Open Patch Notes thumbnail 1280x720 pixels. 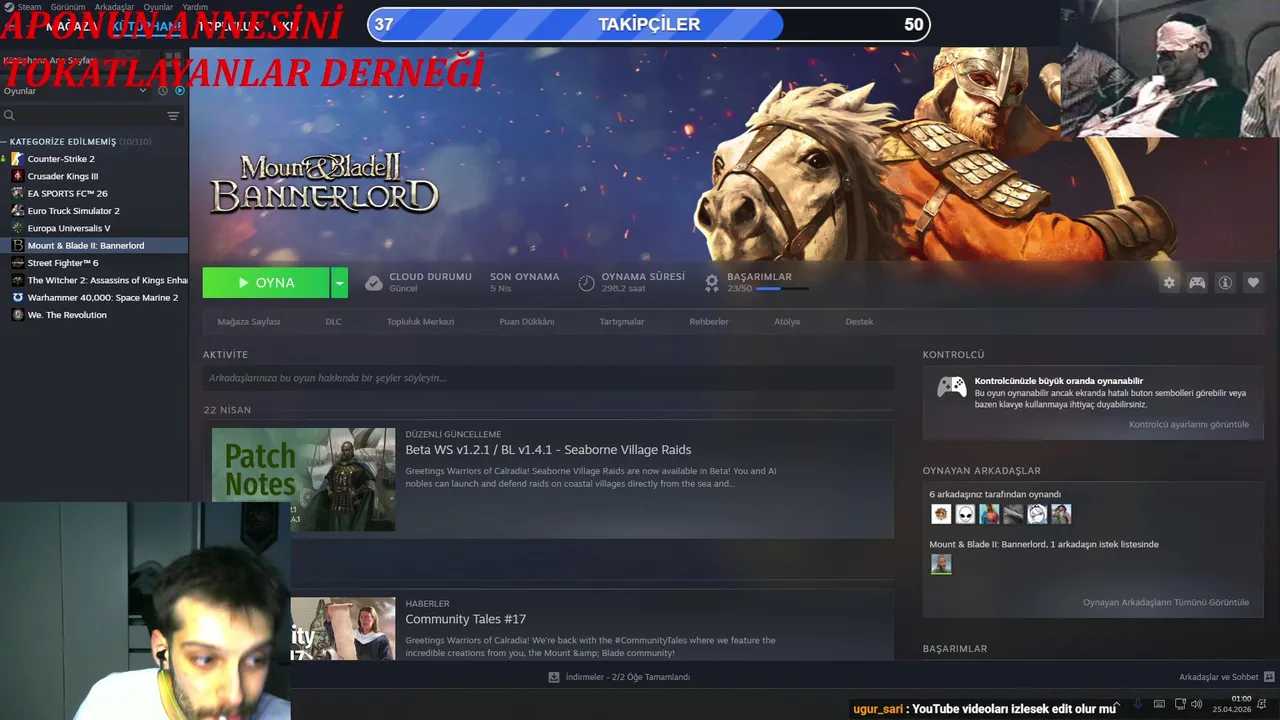click(303, 479)
